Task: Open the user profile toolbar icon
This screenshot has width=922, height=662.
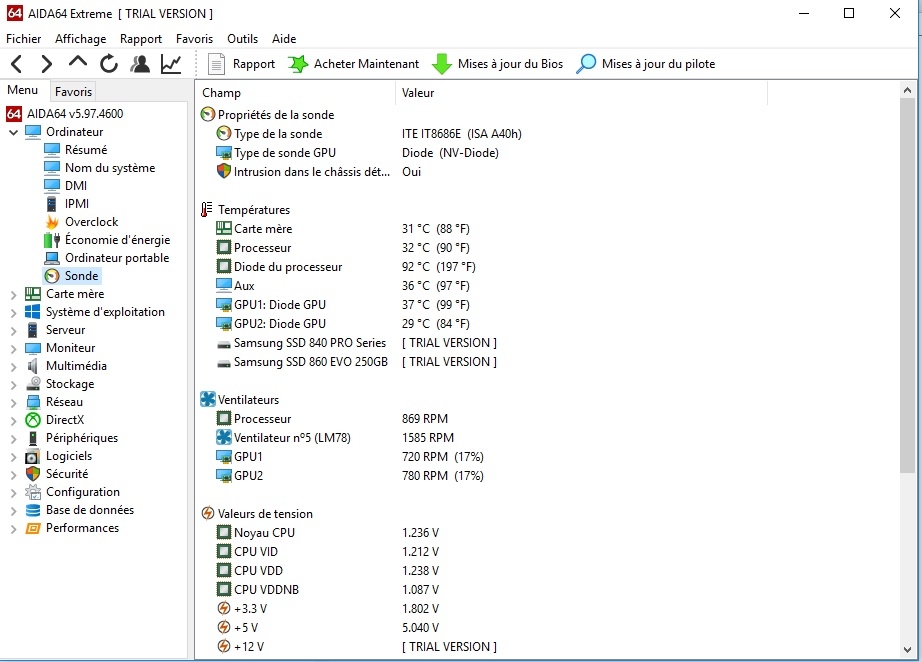Action: coord(140,64)
